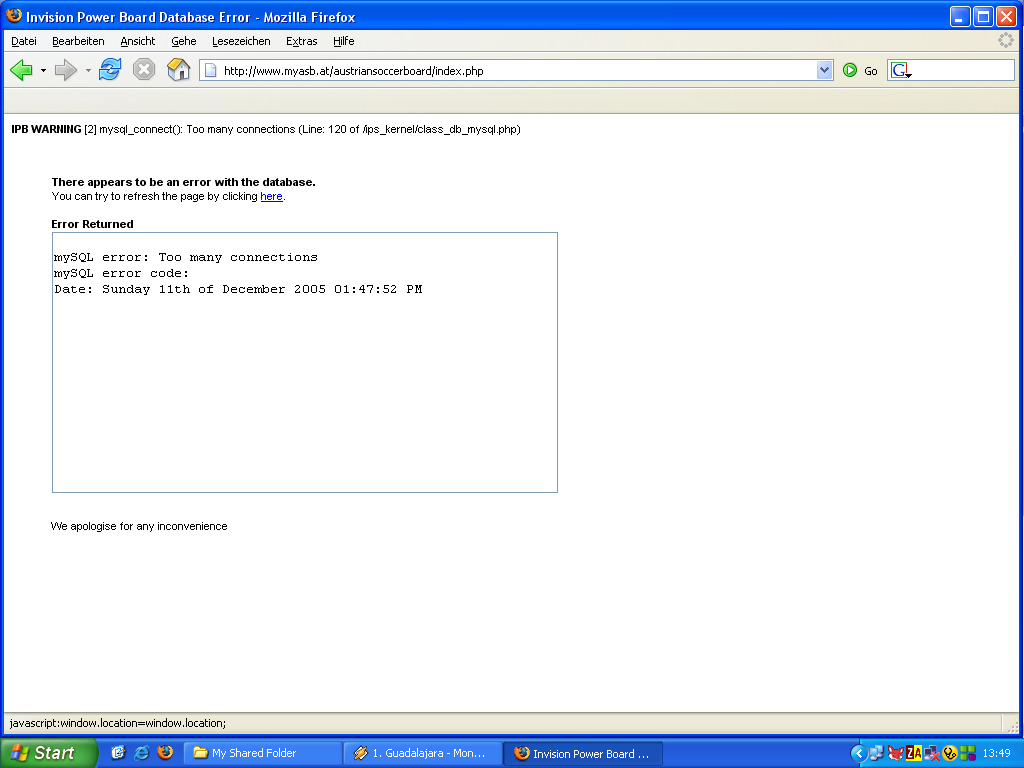Click the red fox tray icon
This screenshot has height=768, width=1024.
895,754
